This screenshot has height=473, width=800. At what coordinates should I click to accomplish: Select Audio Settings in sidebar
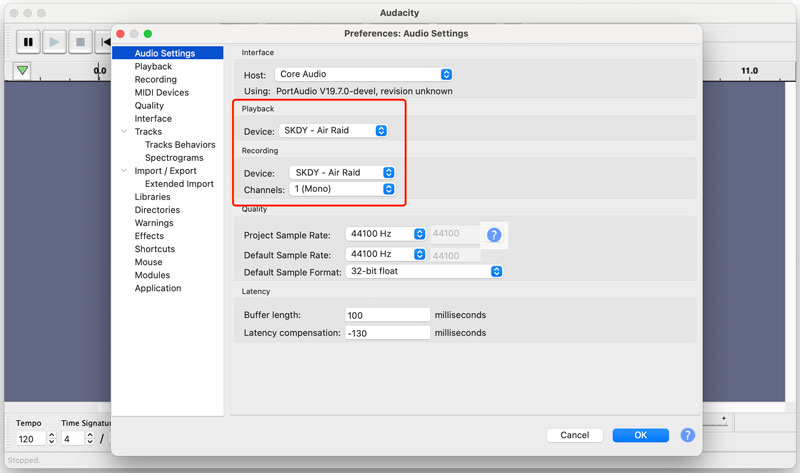coord(167,53)
